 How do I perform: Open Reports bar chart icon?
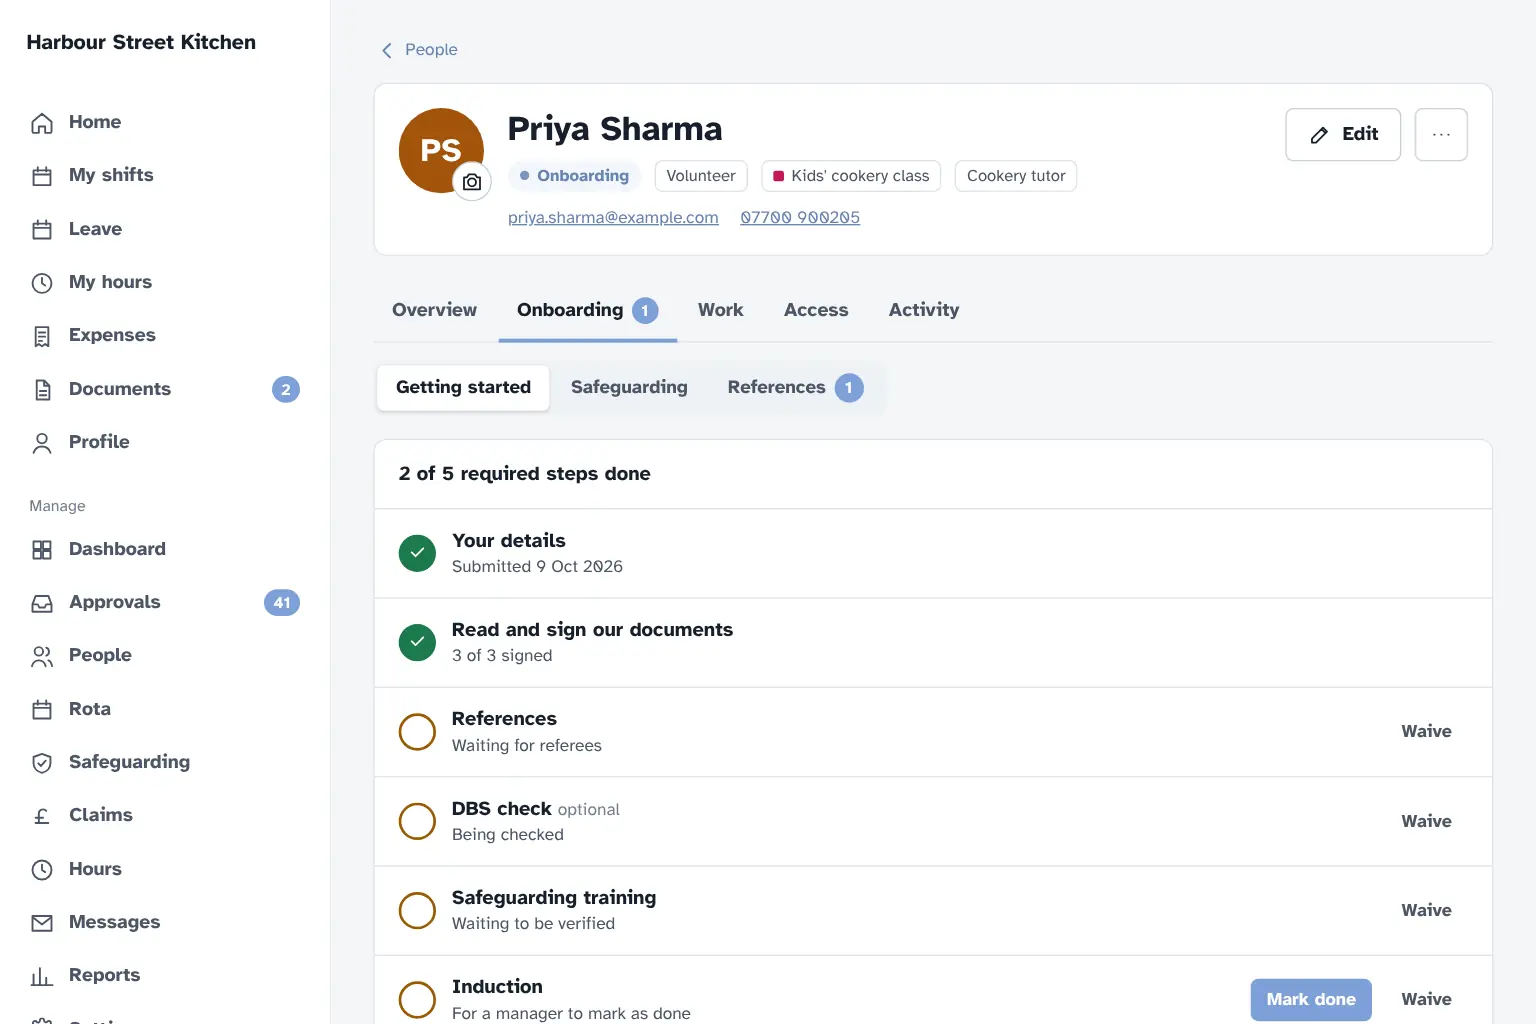pos(42,976)
